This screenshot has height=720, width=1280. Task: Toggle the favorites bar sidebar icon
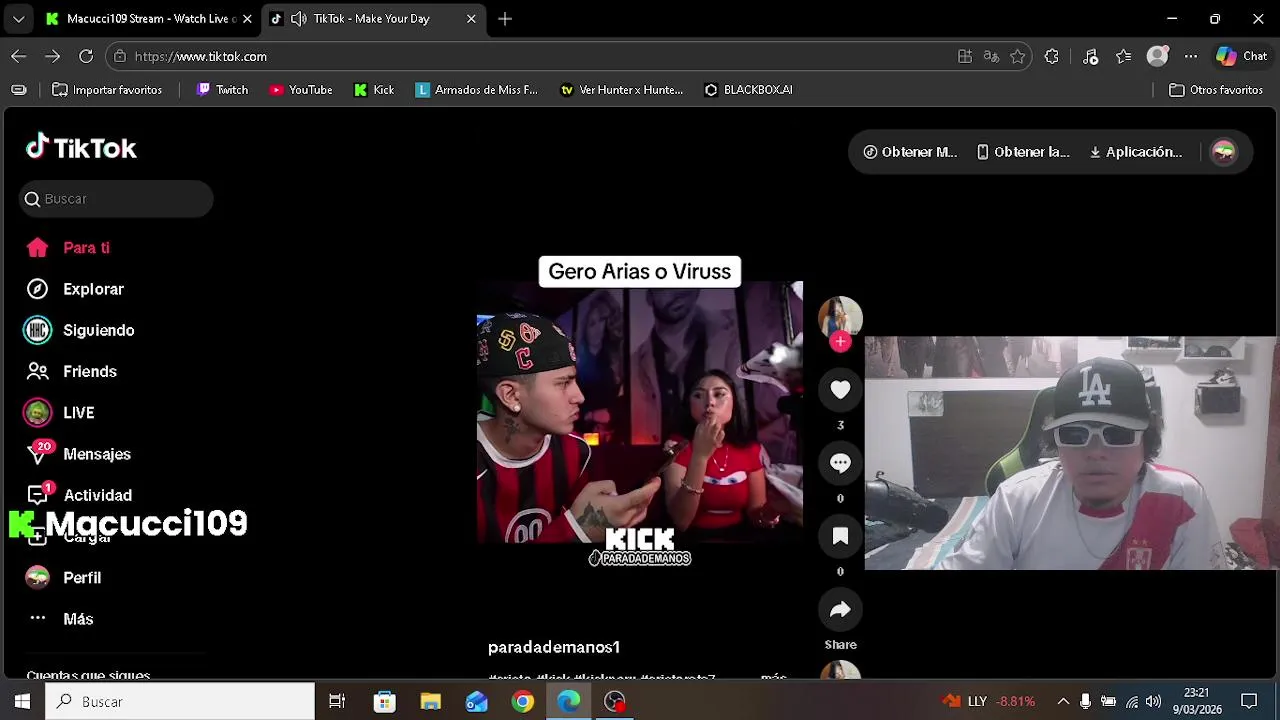click(18, 90)
